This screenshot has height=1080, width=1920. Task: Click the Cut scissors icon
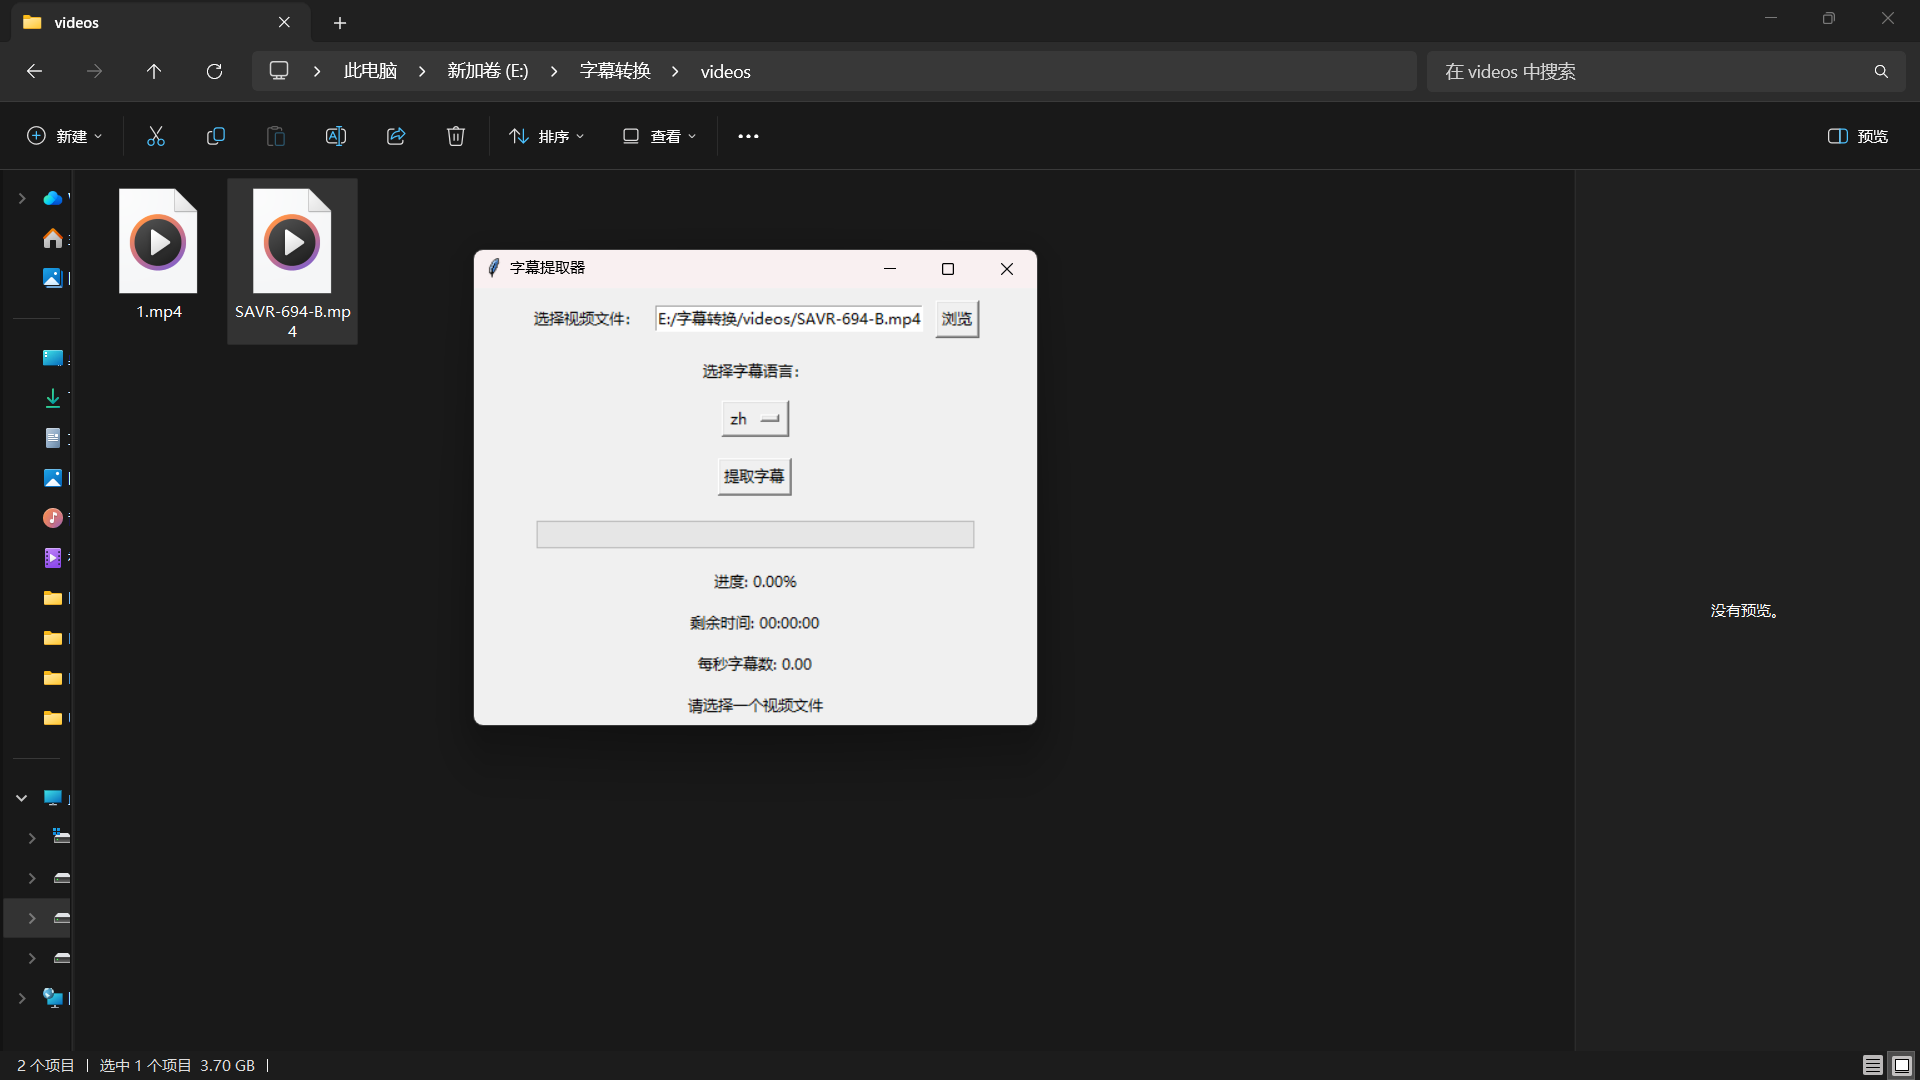pos(156,136)
